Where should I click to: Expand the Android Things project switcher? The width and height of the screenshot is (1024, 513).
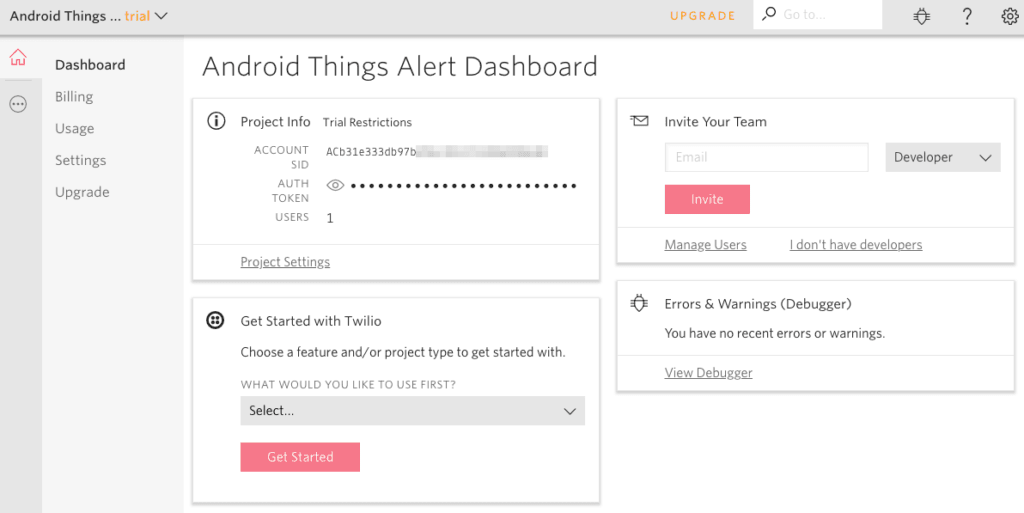tap(88, 16)
